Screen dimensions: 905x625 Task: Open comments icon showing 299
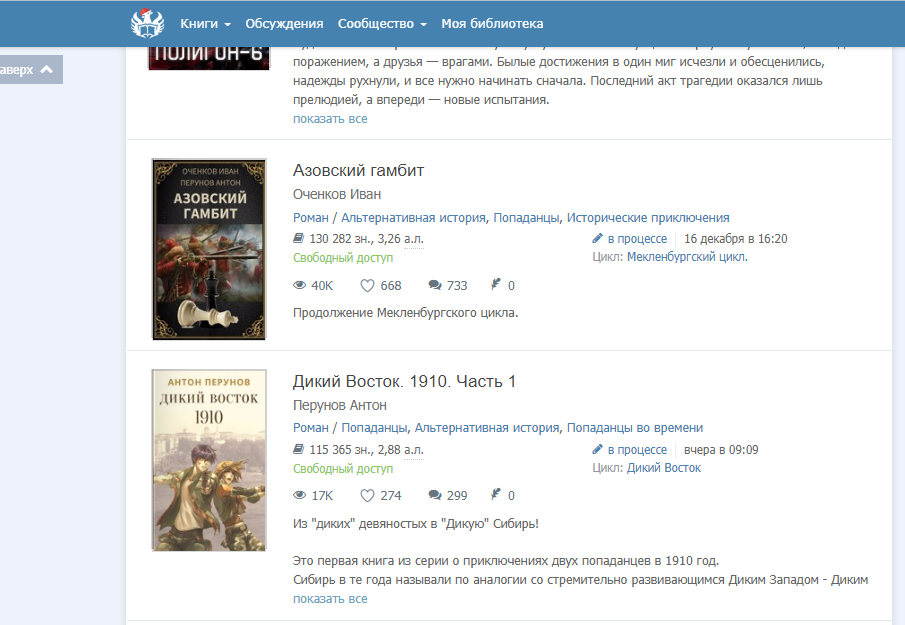click(x=435, y=495)
